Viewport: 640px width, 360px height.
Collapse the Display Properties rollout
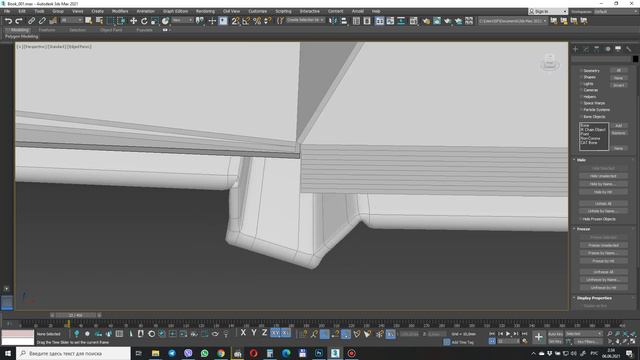(x=594, y=298)
